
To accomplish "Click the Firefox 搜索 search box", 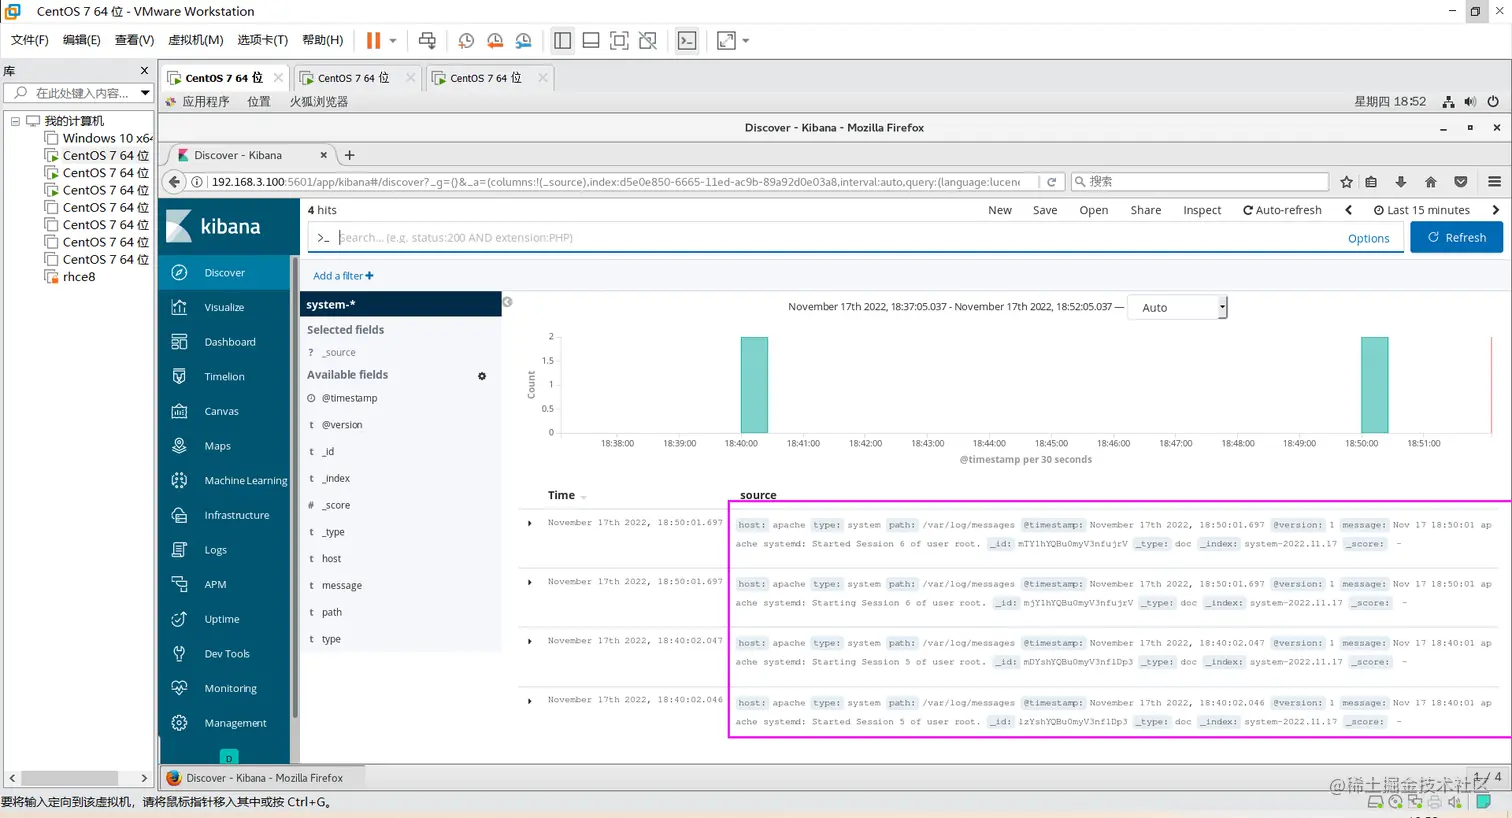I will point(1200,182).
